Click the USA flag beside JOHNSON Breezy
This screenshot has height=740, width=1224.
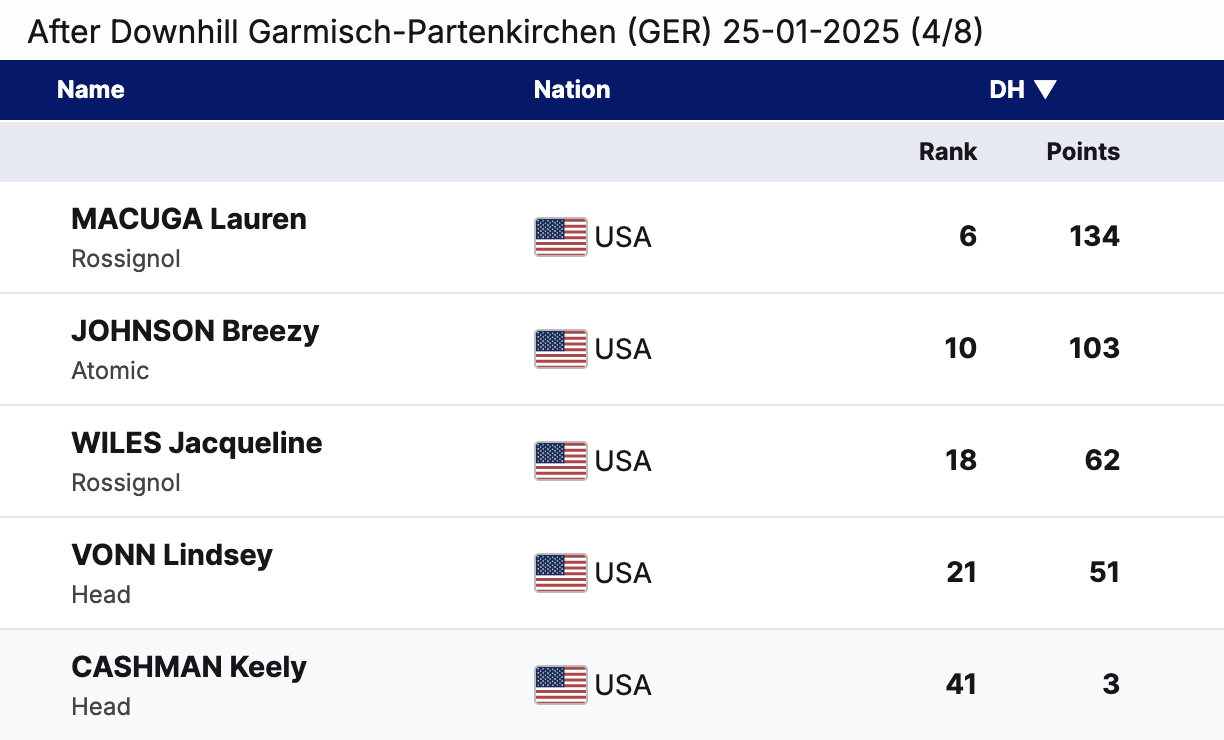(560, 349)
